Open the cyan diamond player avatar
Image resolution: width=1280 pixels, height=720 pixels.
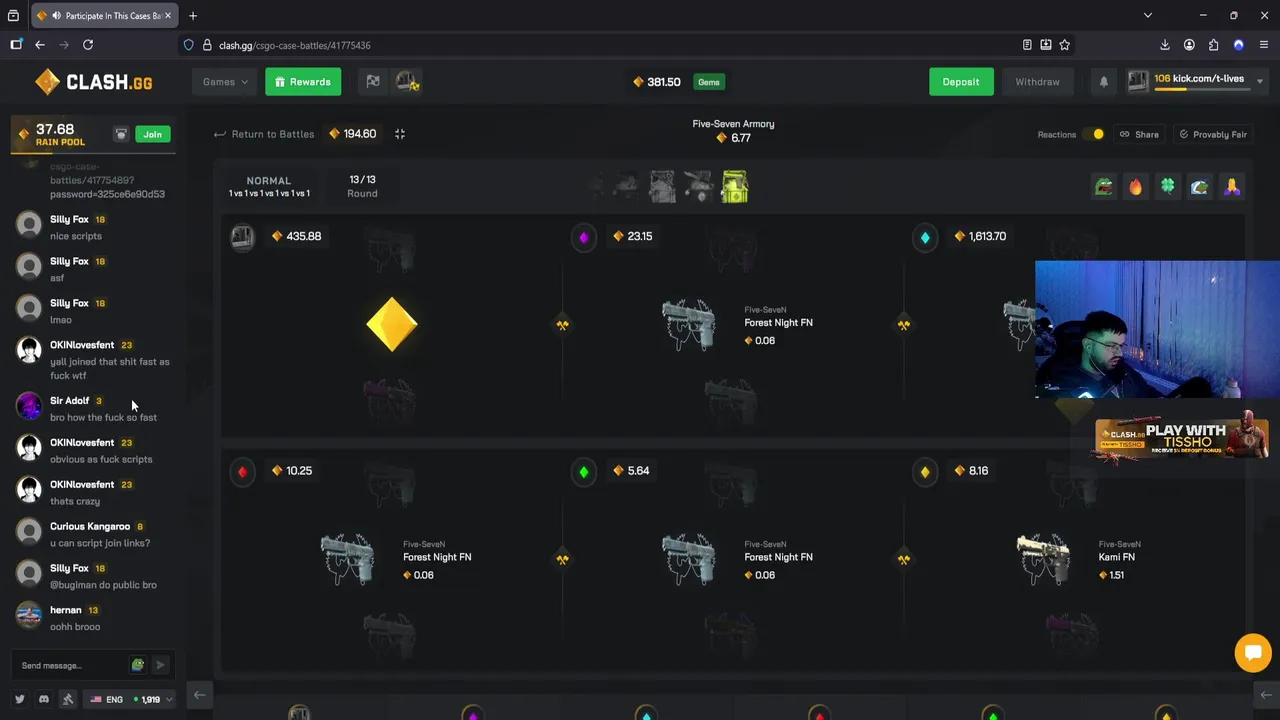pyautogui.click(x=925, y=237)
